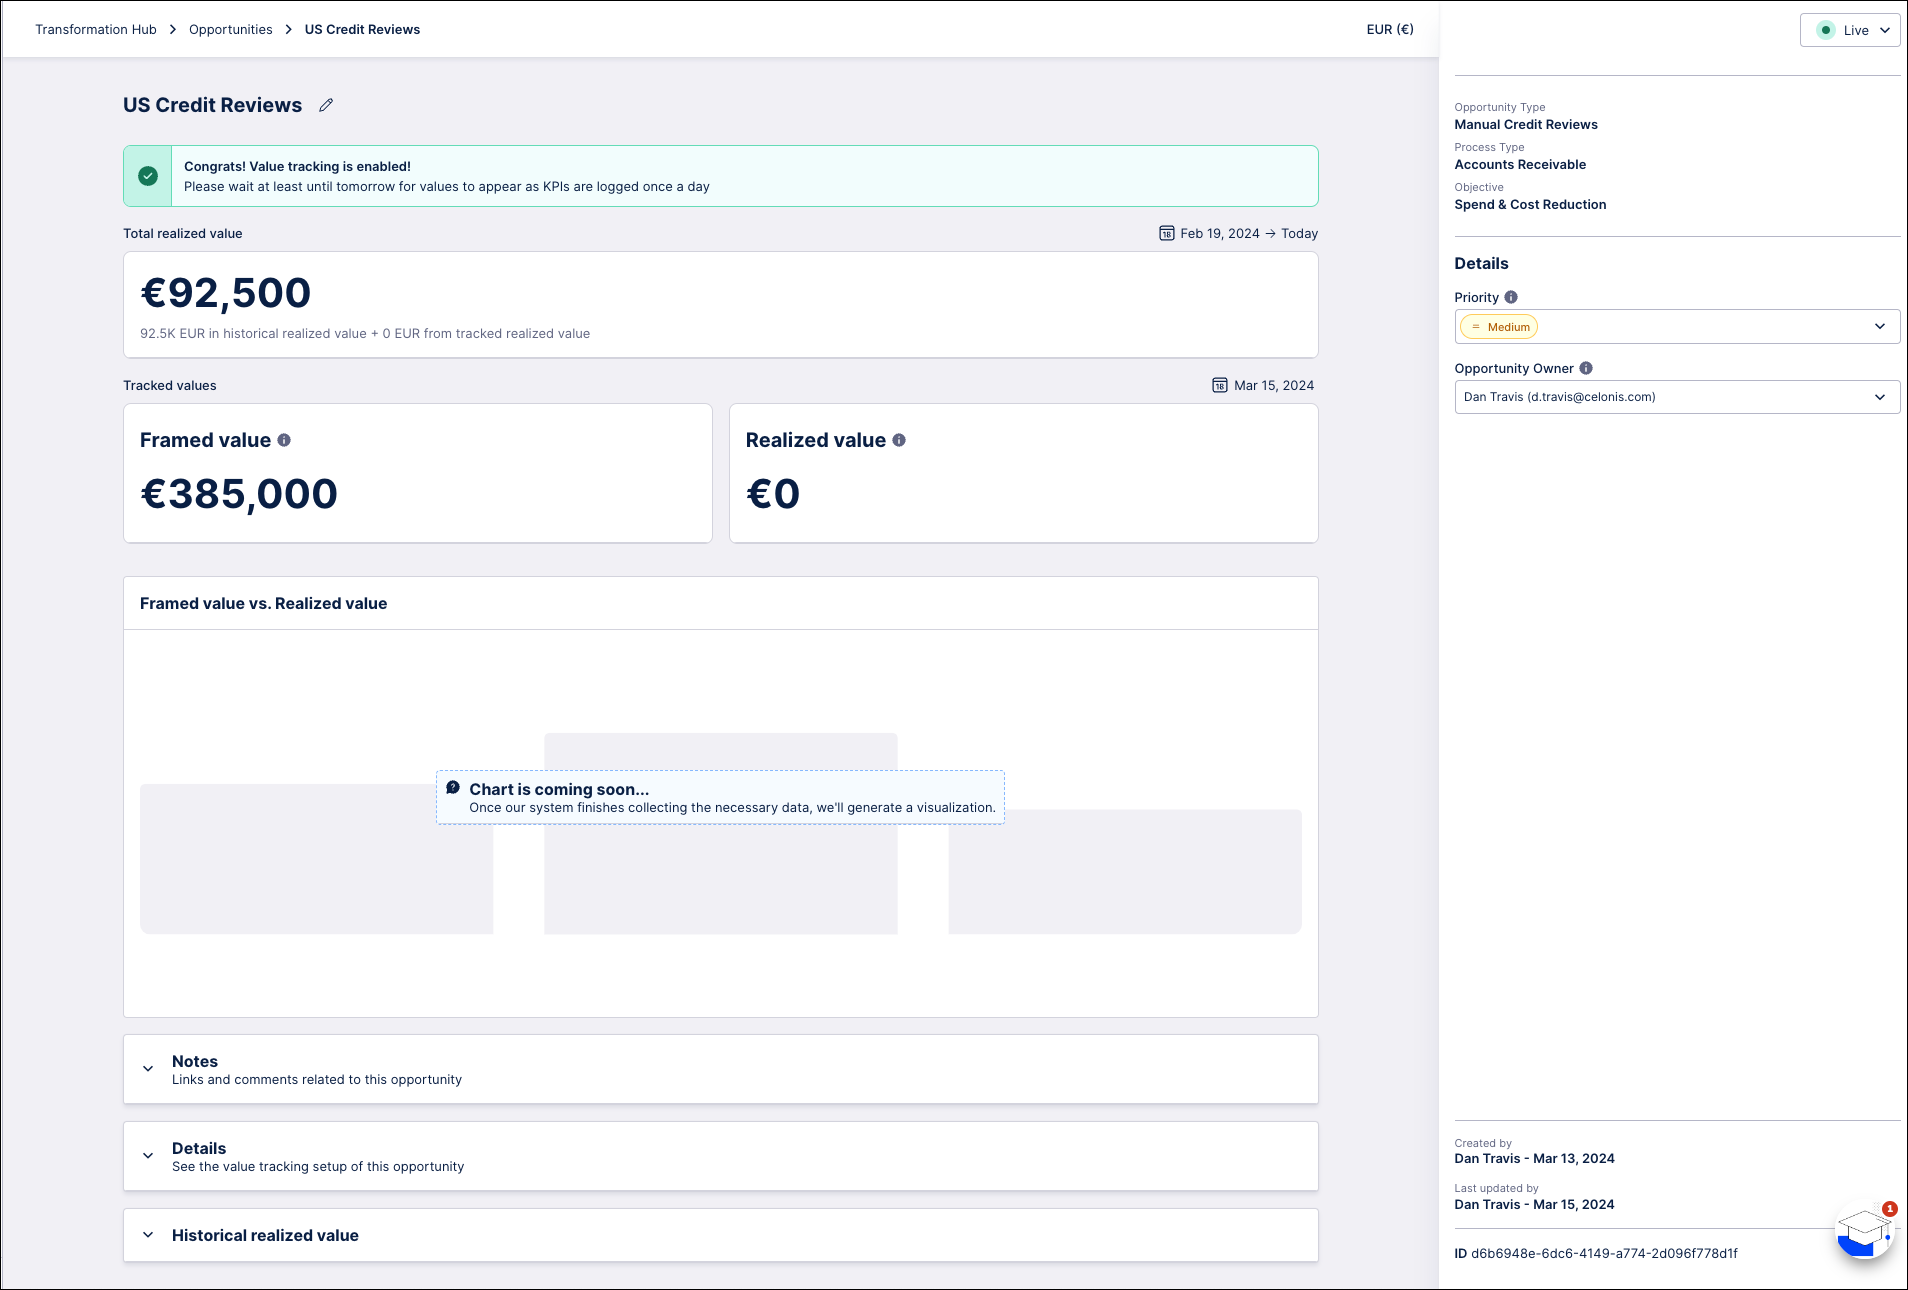Viewport: 1908px width, 1290px height.
Task: Open the calendar icon beside Feb 19, 2024
Action: point(1167,233)
